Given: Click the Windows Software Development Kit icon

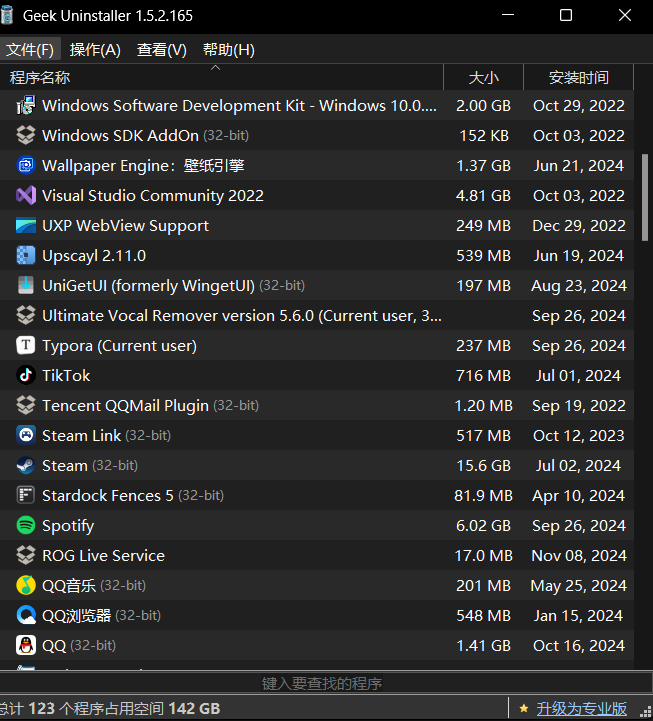Looking at the screenshot, I should 26,105.
